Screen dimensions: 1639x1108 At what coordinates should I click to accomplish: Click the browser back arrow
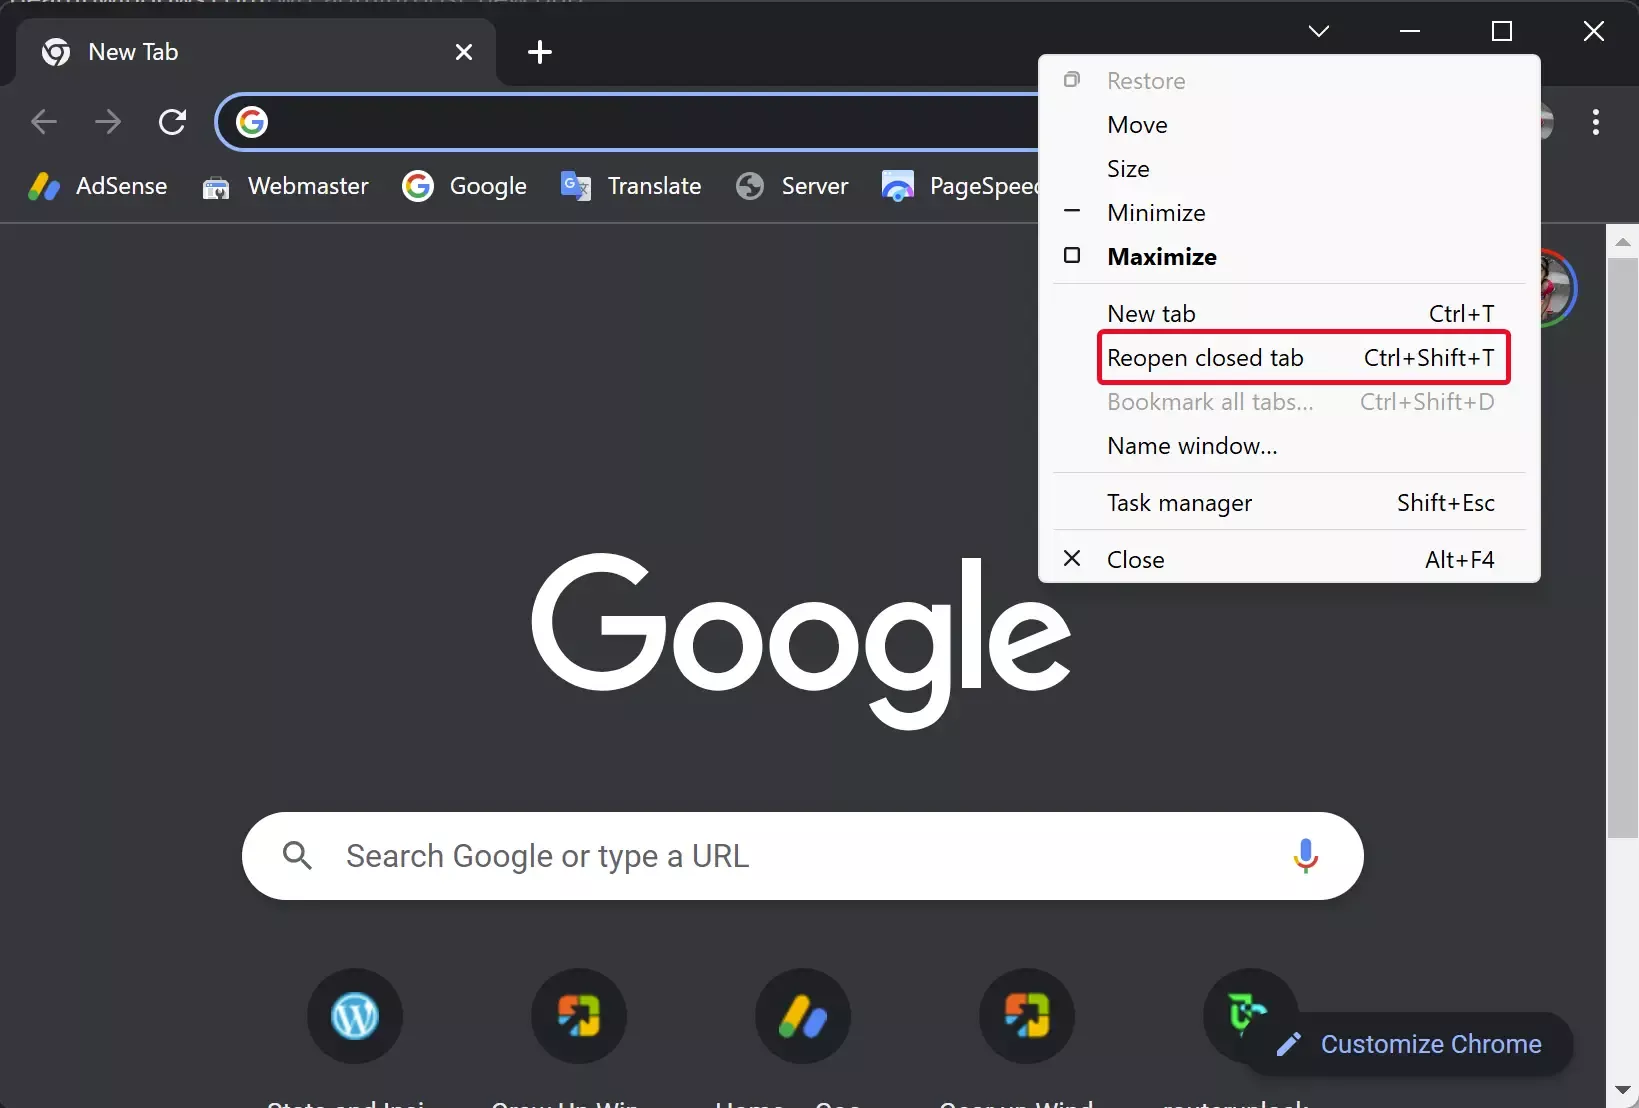pos(44,122)
